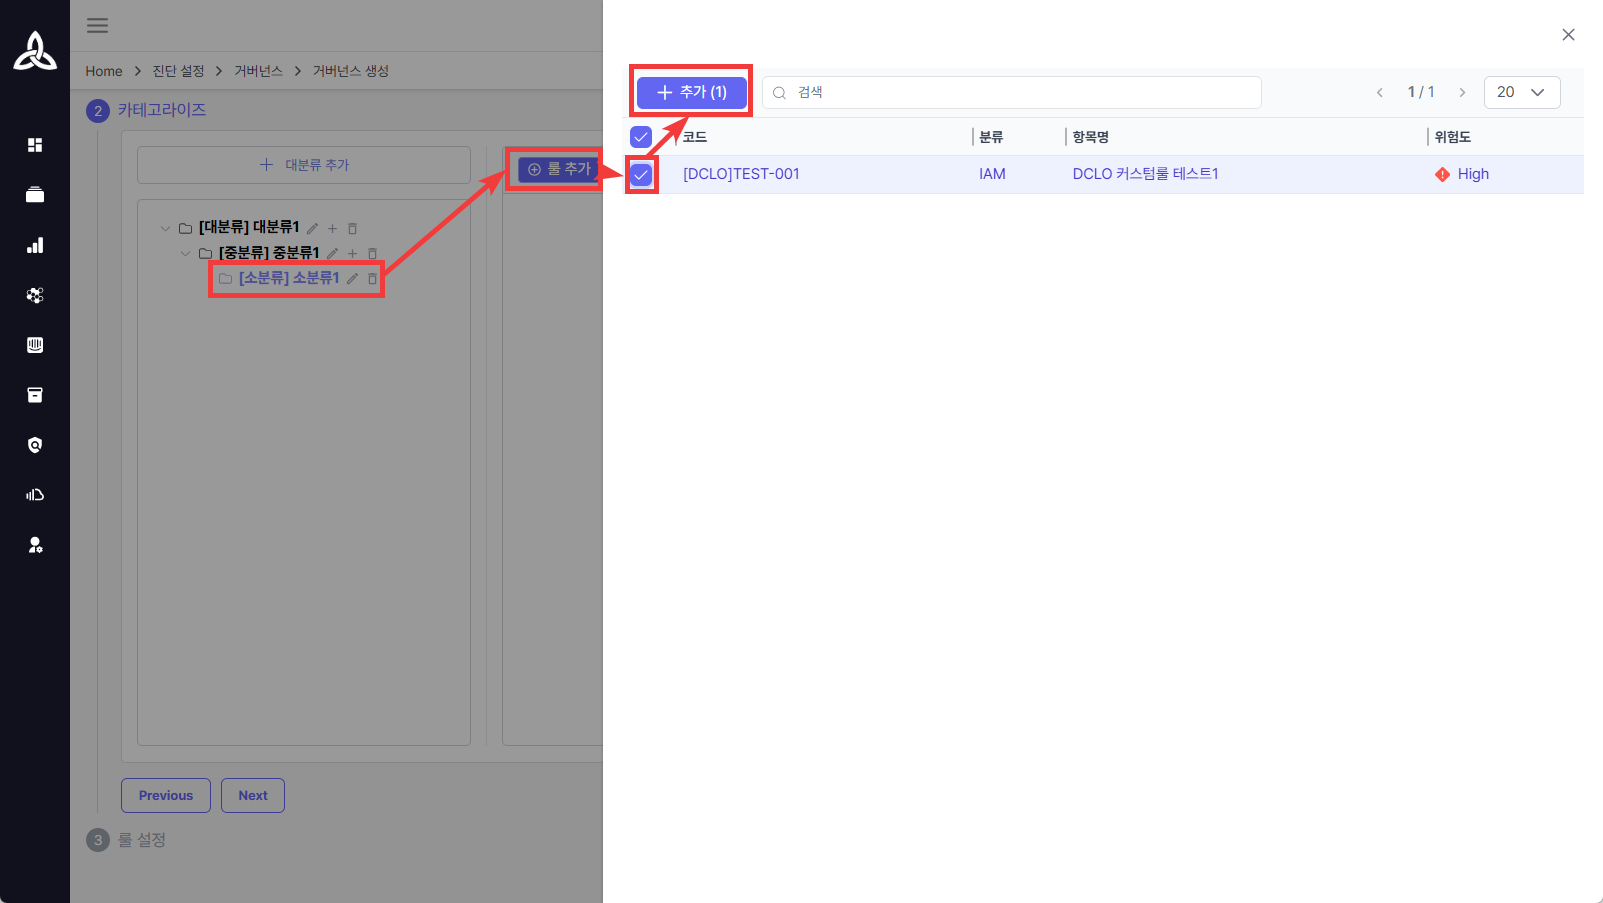Close the rule selection panel
This screenshot has height=903, width=1603.
point(1568,35)
